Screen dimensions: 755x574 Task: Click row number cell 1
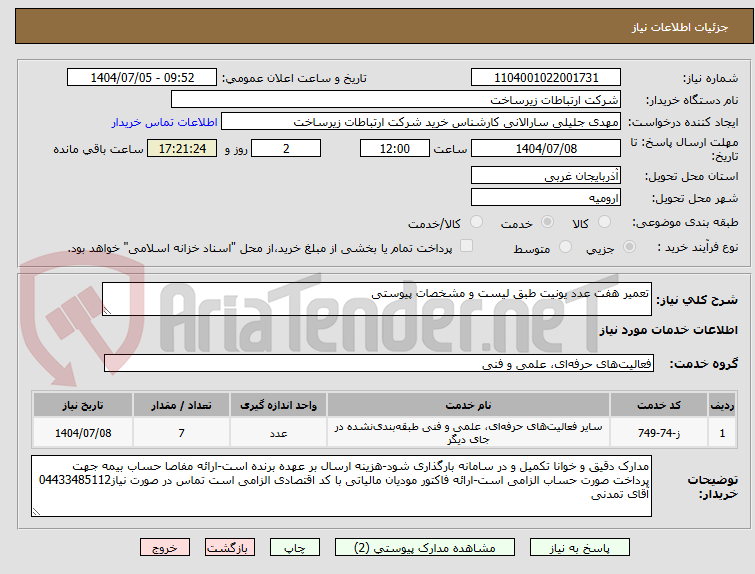click(x=722, y=433)
